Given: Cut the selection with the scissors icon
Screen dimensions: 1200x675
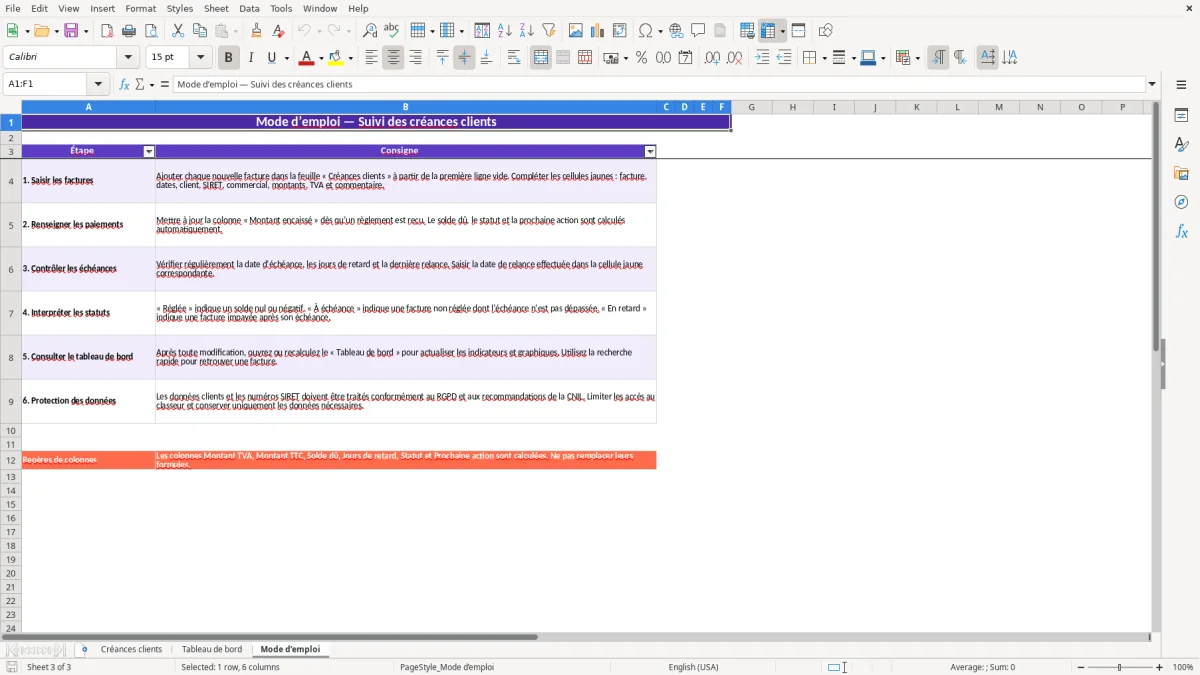Looking at the screenshot, I should click(x=178, y=31).
